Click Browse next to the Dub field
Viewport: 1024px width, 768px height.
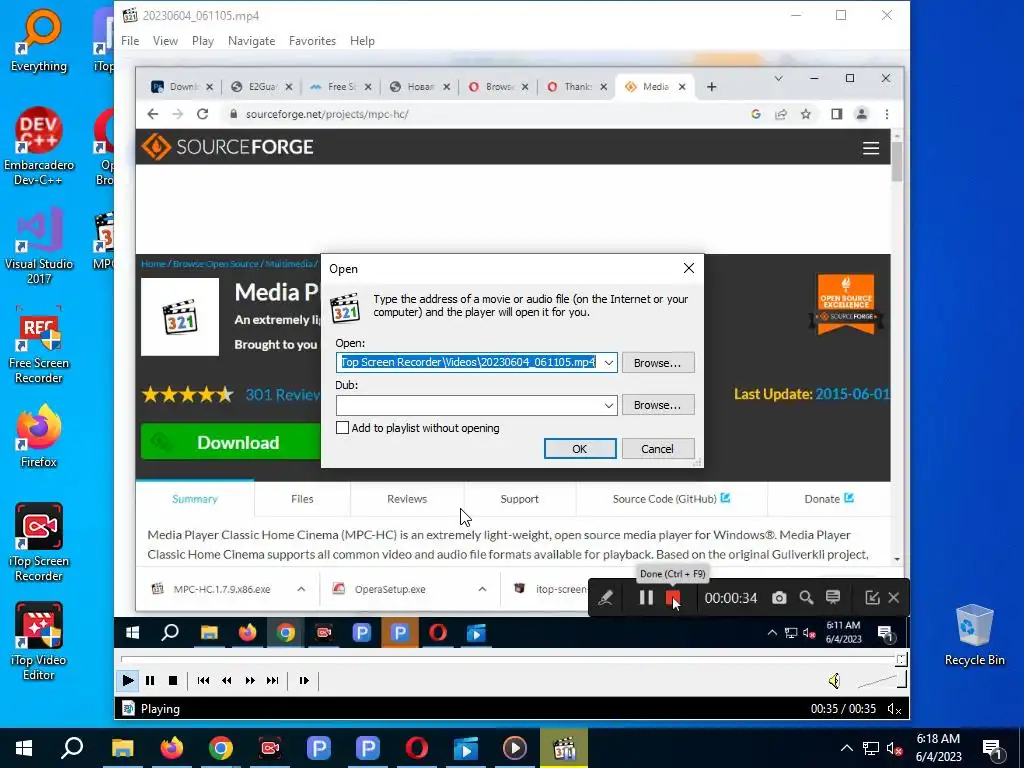pyautogui.click(x=658, y=405)
